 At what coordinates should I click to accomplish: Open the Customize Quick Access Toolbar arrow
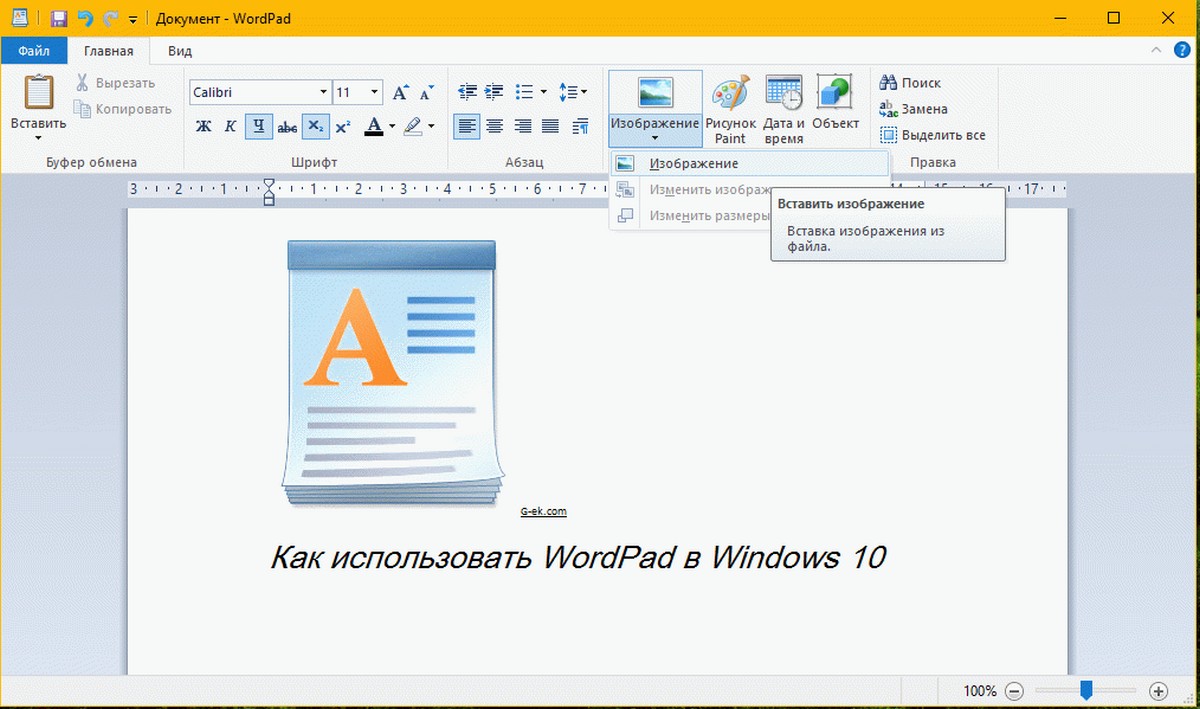pyautogui.click(x=132, y=19)
